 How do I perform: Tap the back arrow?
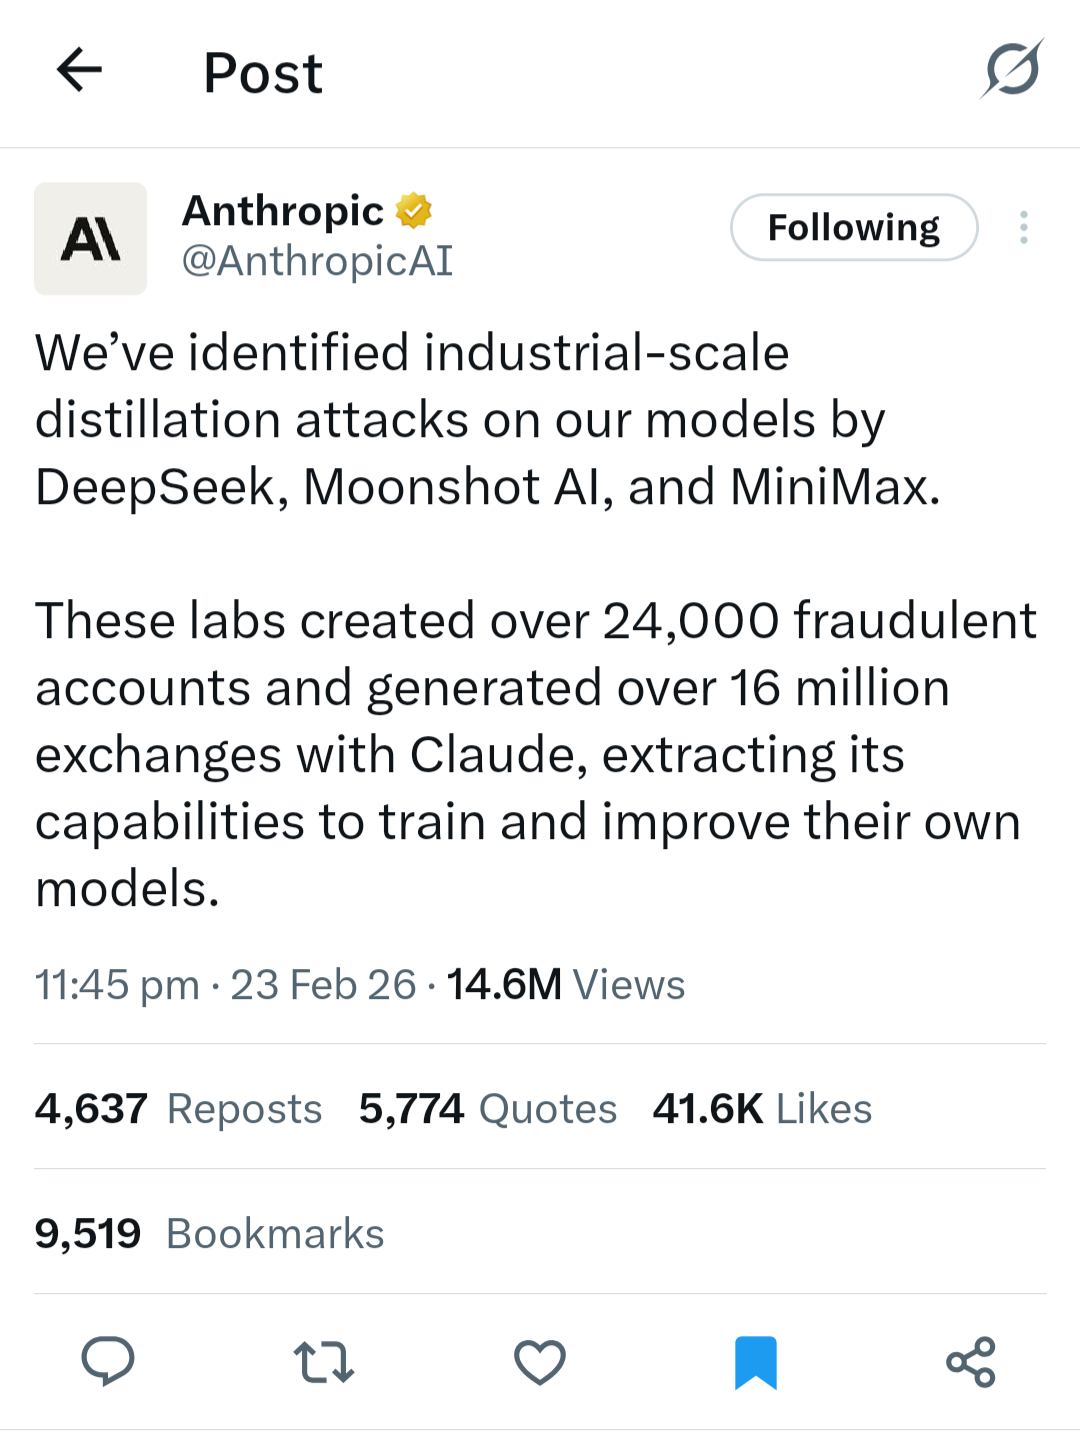[x=79, y=70]
